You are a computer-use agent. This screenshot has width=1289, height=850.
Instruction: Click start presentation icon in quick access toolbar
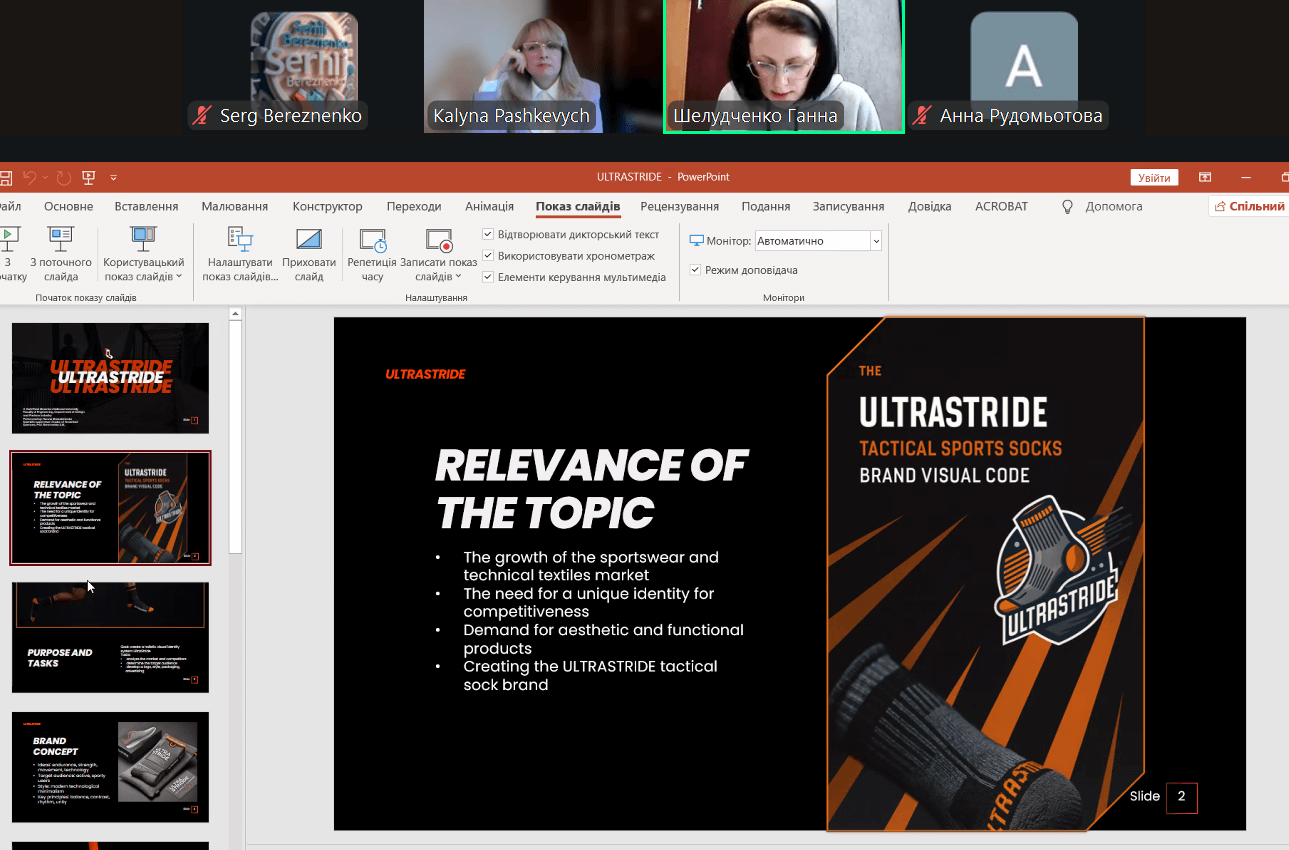[x=89, y=177]
